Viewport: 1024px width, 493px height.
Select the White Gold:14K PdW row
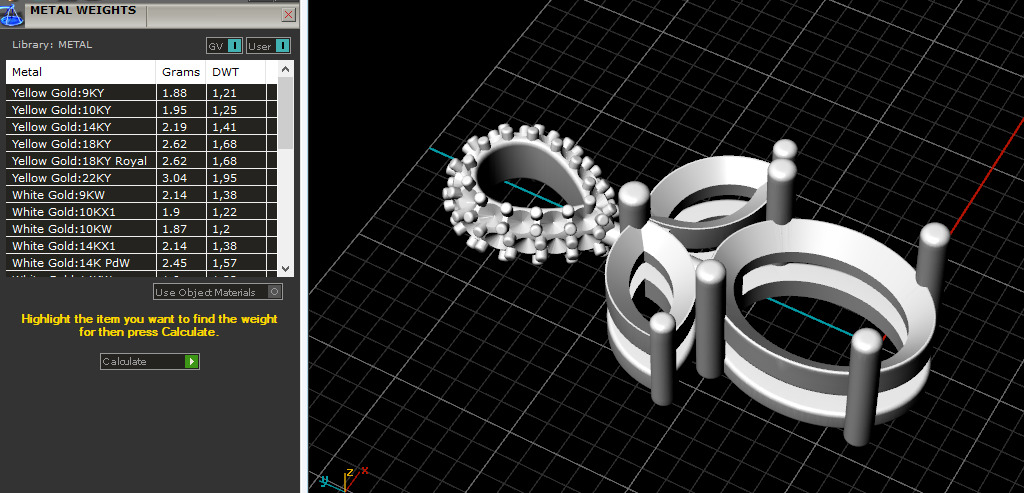(142, 262)
